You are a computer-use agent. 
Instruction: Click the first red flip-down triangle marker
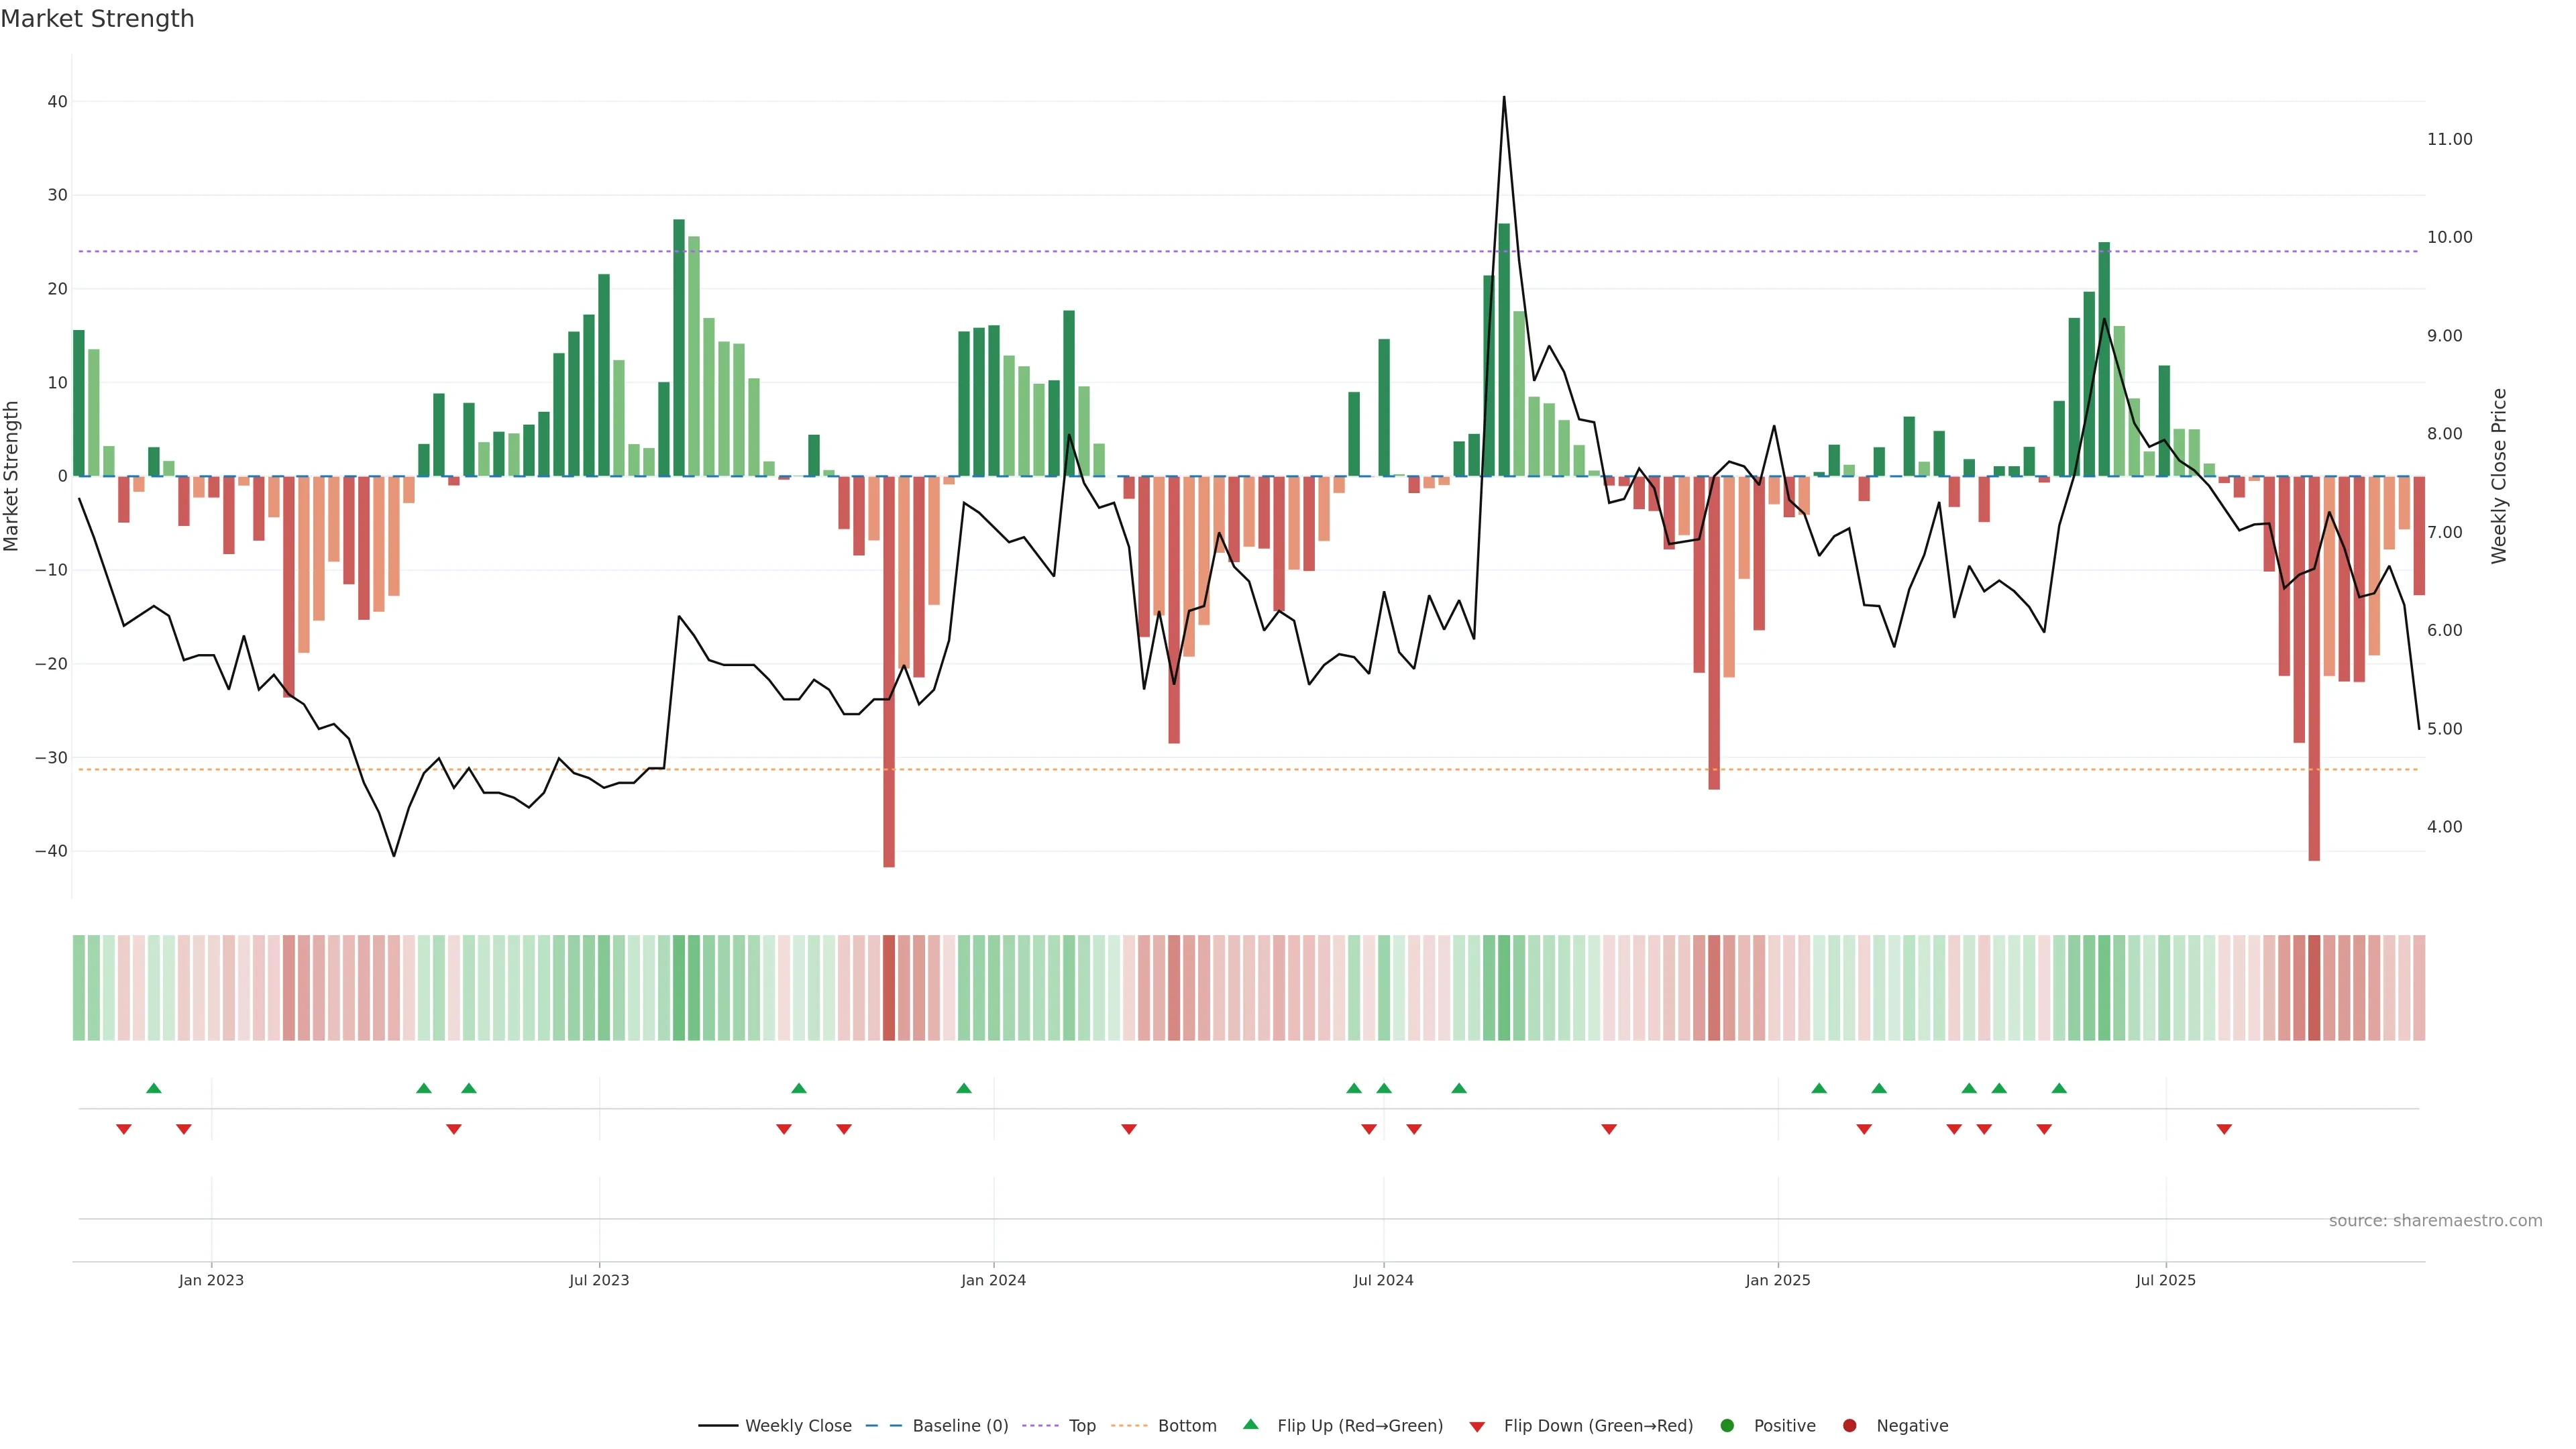[x=123, y=1129]
